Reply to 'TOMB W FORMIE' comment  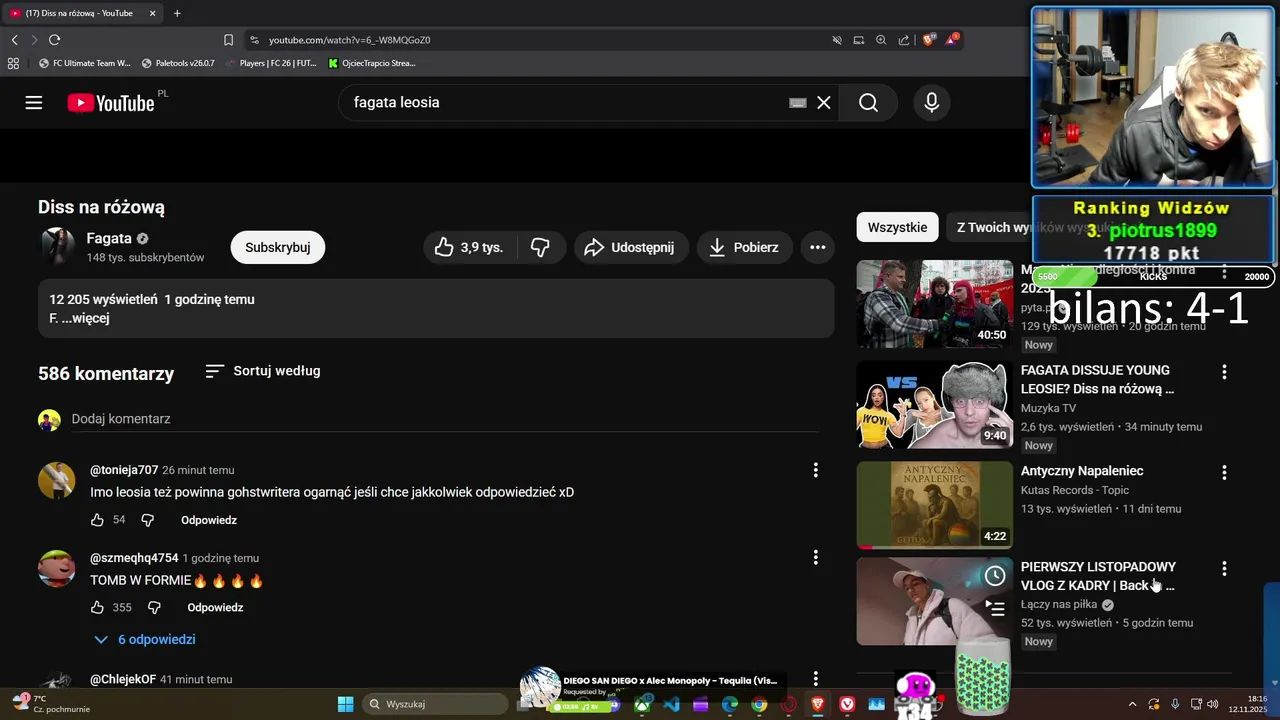215,607
